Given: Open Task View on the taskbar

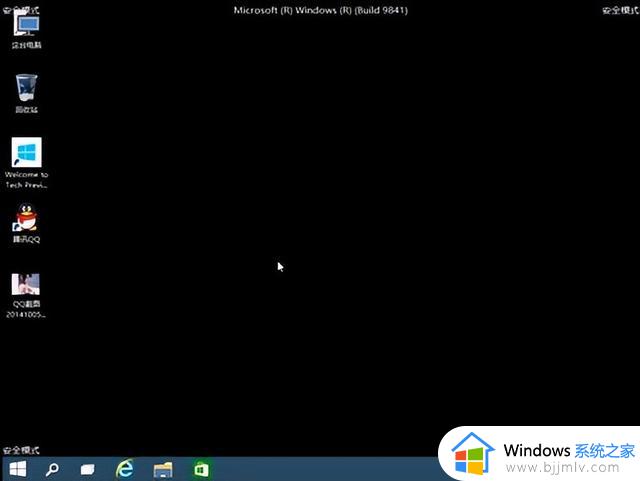Looking at the screenshot, I should click(x=87, y=470).
